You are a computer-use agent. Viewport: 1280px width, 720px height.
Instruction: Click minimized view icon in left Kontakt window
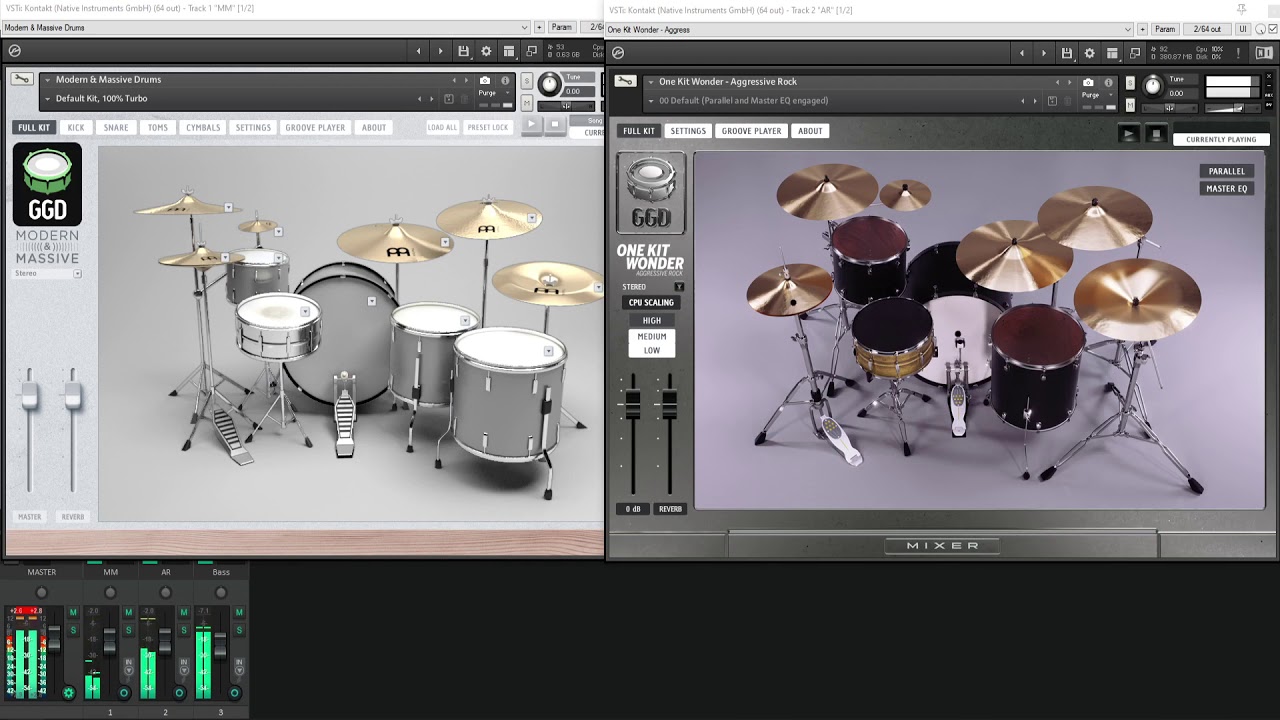pyautogui.click(x=531, y=51)
